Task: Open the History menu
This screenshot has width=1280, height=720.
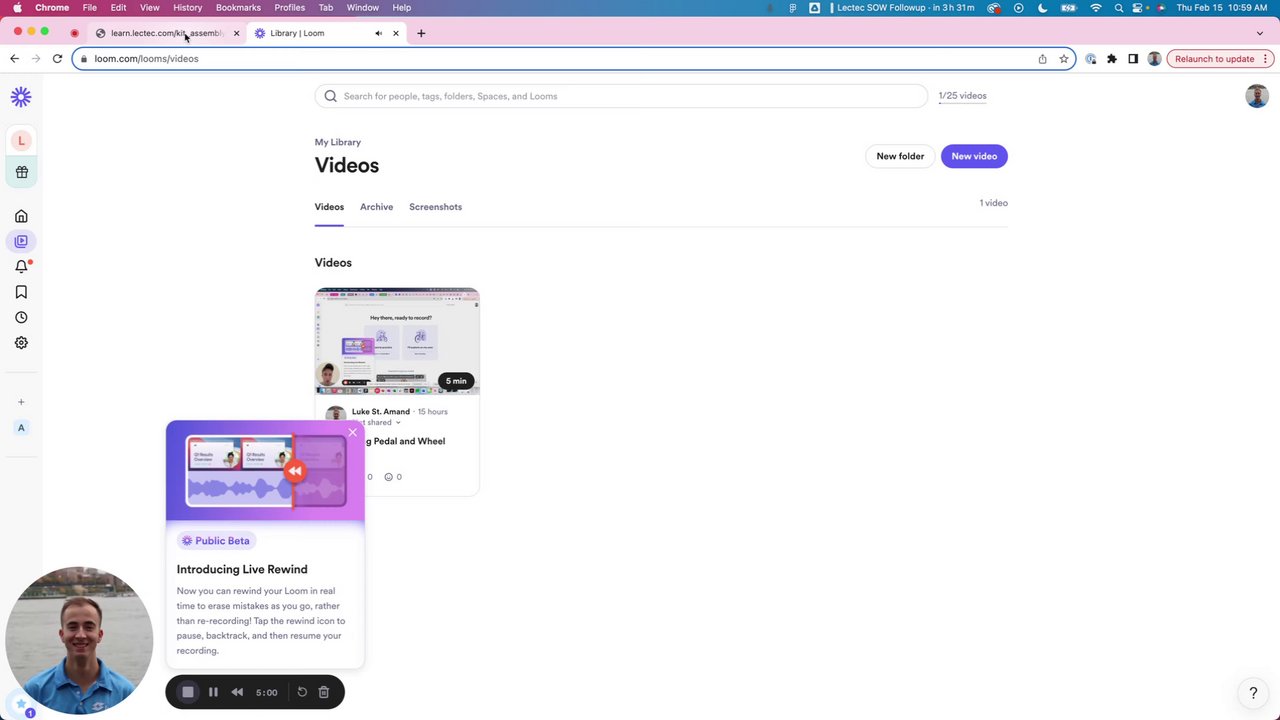Action: (187, 7)
